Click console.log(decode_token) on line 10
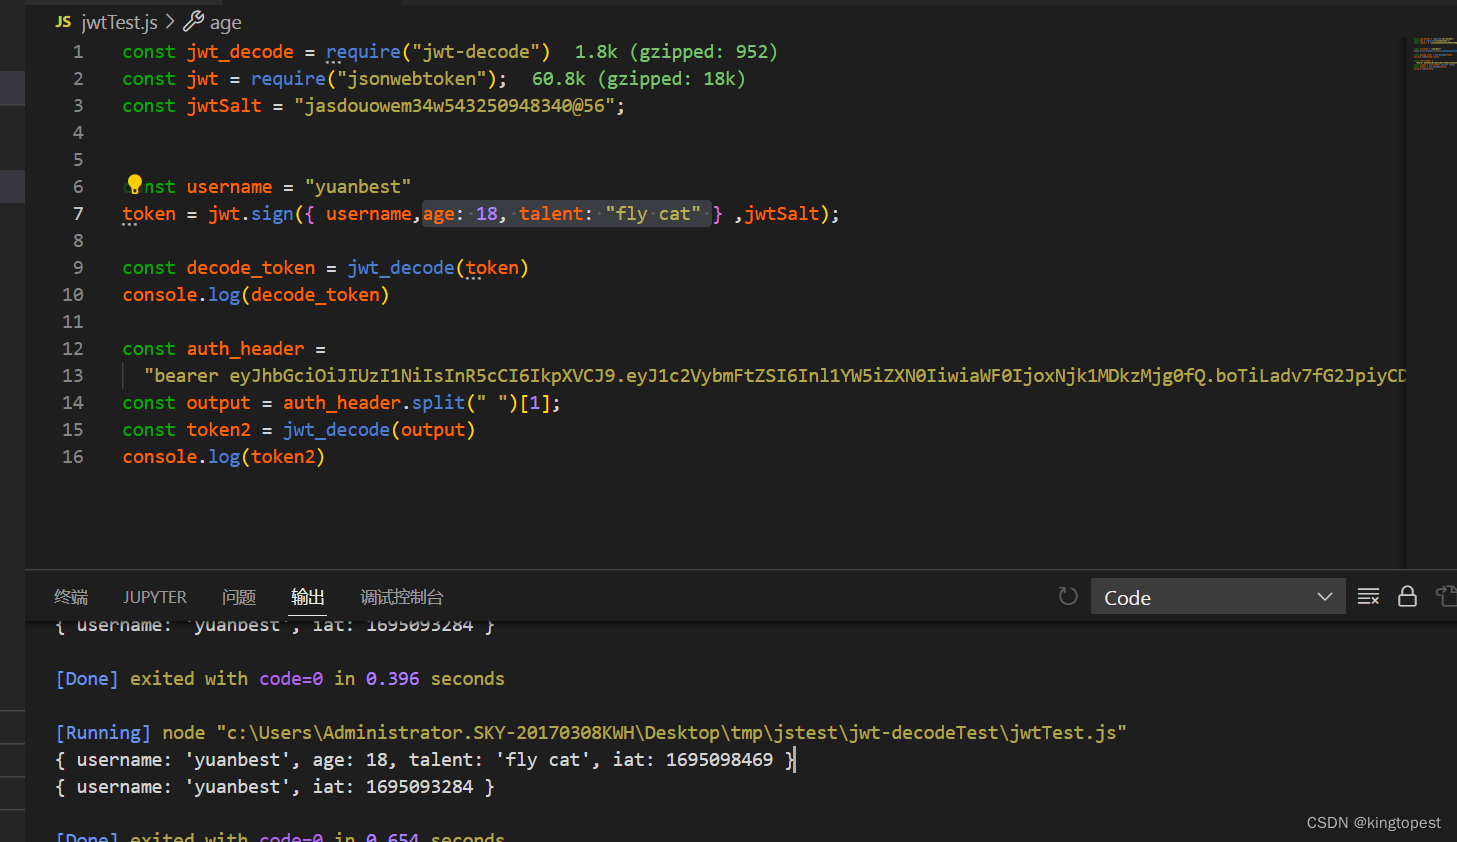Screen dimensions: 1457x842 coord(256,294)
